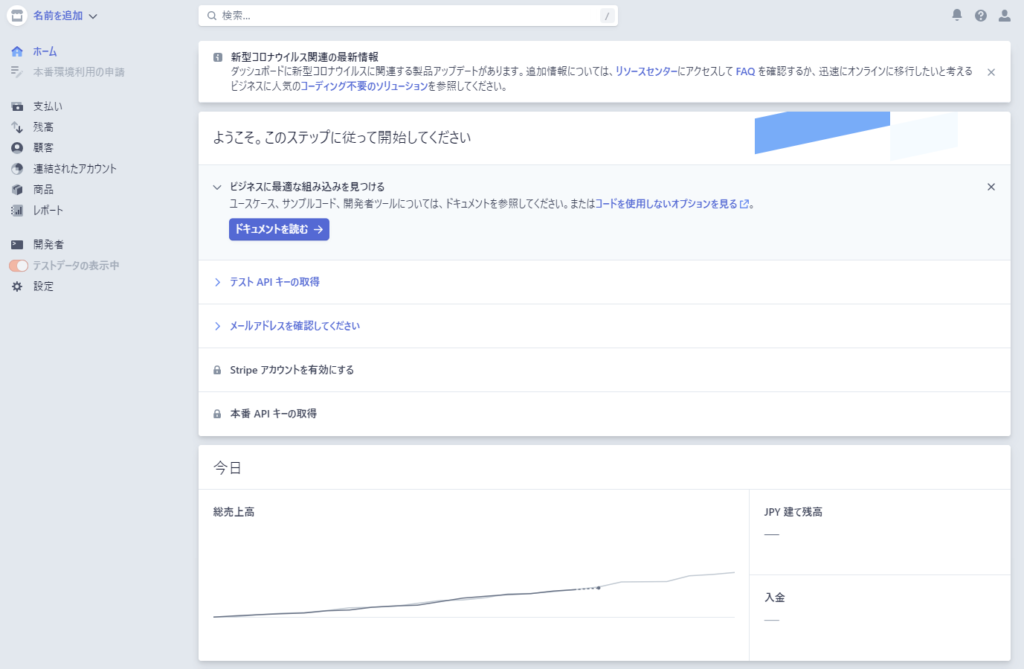Click the Stripe アカウントを有効にする step text
This screenshot has height=669, width=1024.
pos(292,370)
